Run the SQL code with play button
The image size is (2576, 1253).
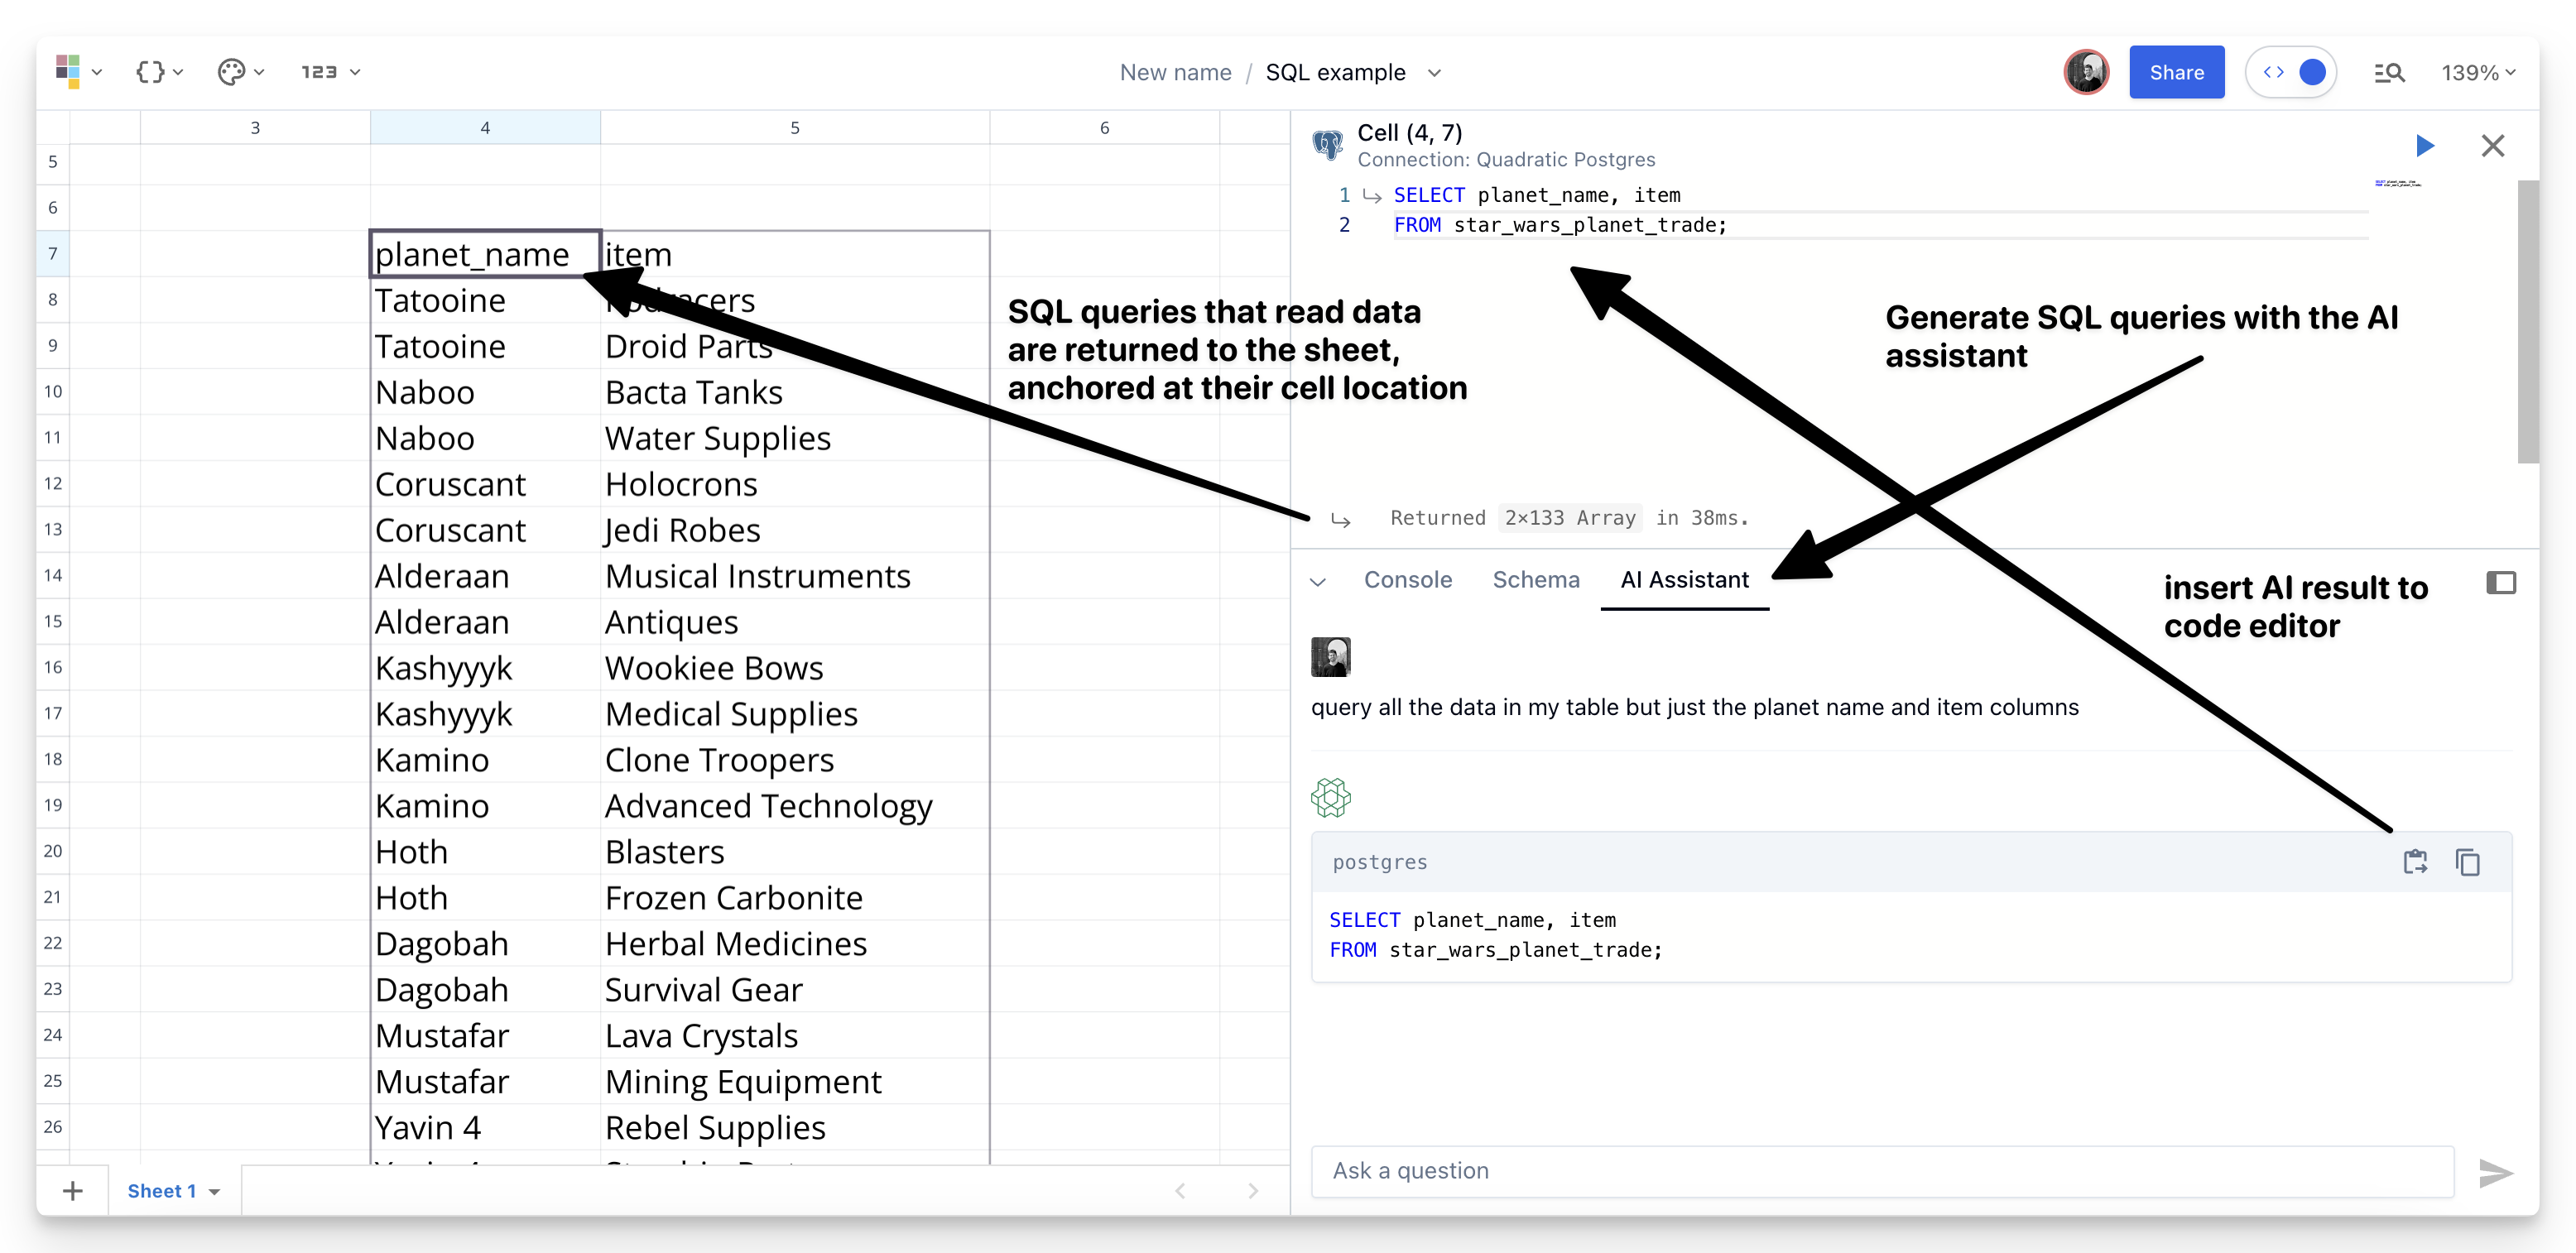click(2424, 146)
